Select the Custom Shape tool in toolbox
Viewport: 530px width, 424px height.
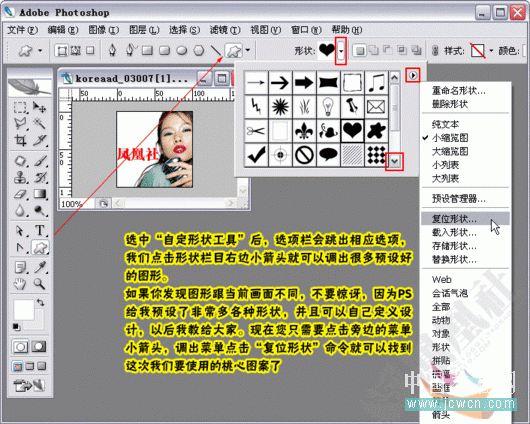tap(40, 248)
